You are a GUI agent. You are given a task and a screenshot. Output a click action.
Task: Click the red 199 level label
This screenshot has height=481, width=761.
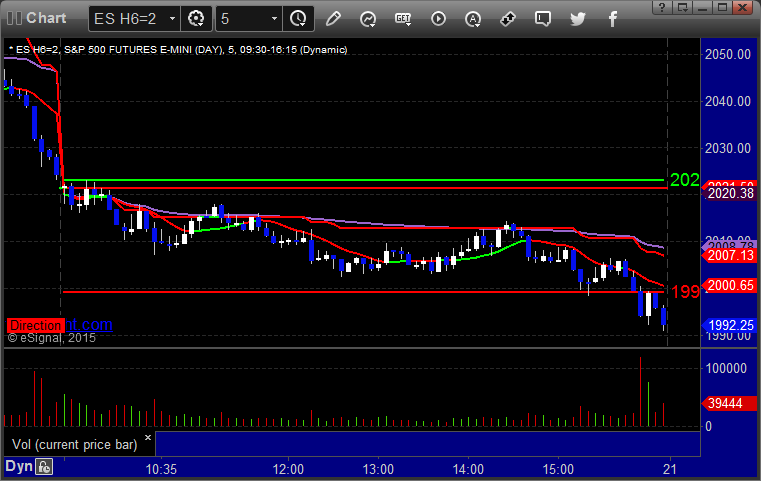click(x=685, y=292)
